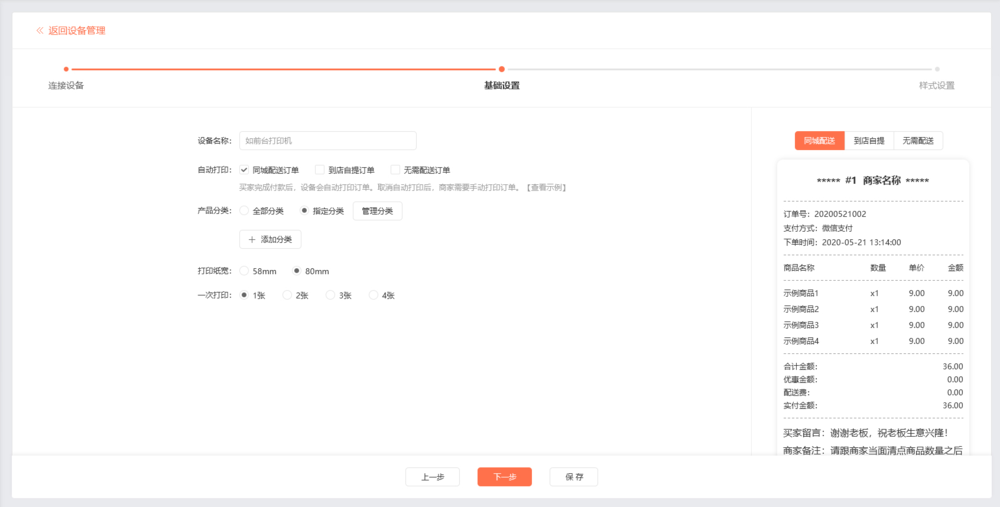Switch to the 到店自提 preview tab
The image size is (1000, 507).
click(868, 141)
